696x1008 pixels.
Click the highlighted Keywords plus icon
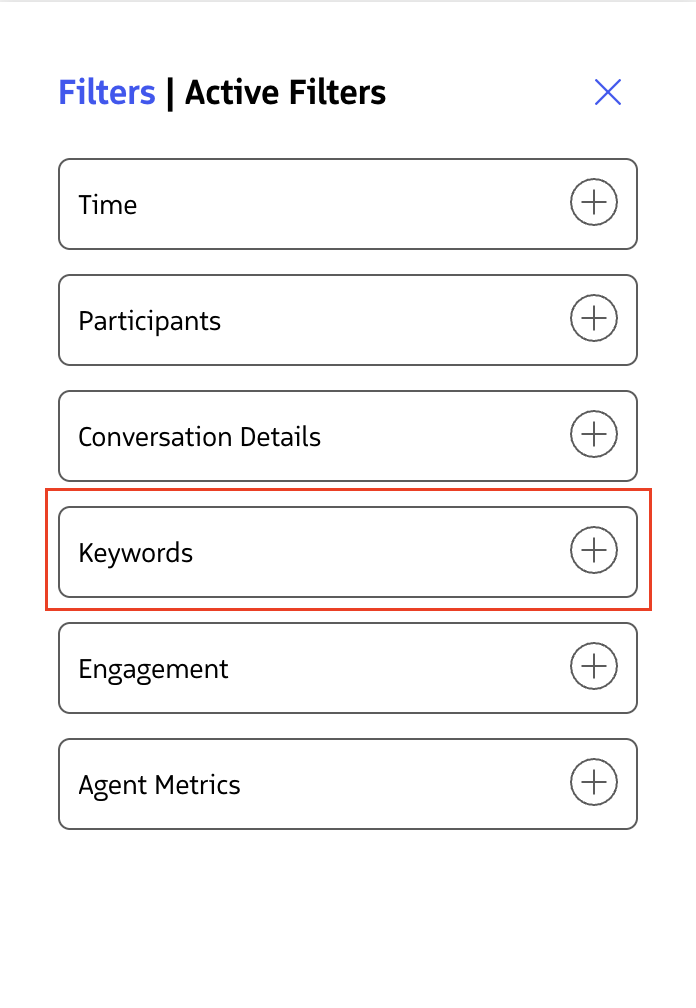[594, 550]
